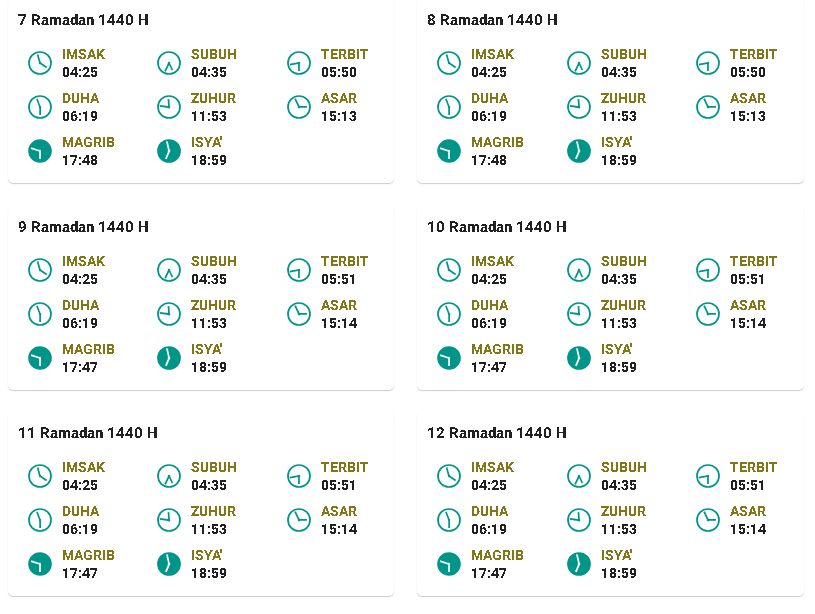Viewport: 815px width, 614px height.
Task: Select the 12 Ramadan 1440 H card title
Action: (x=497, y=433)
